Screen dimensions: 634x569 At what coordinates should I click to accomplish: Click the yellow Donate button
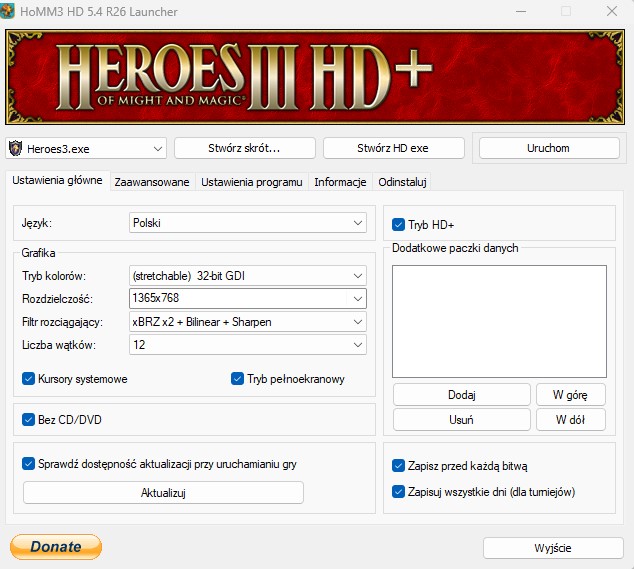click(56, 547)
